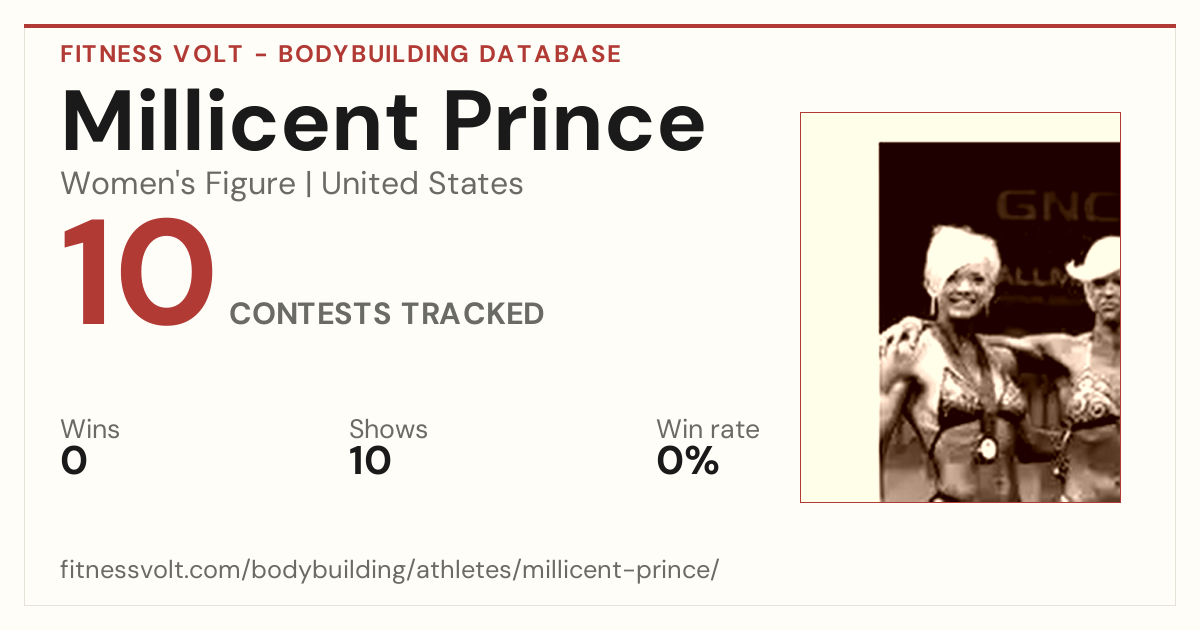The image size is (1200, 630).
Task: Click the word Millicent in the title
Action: (241, 121)
